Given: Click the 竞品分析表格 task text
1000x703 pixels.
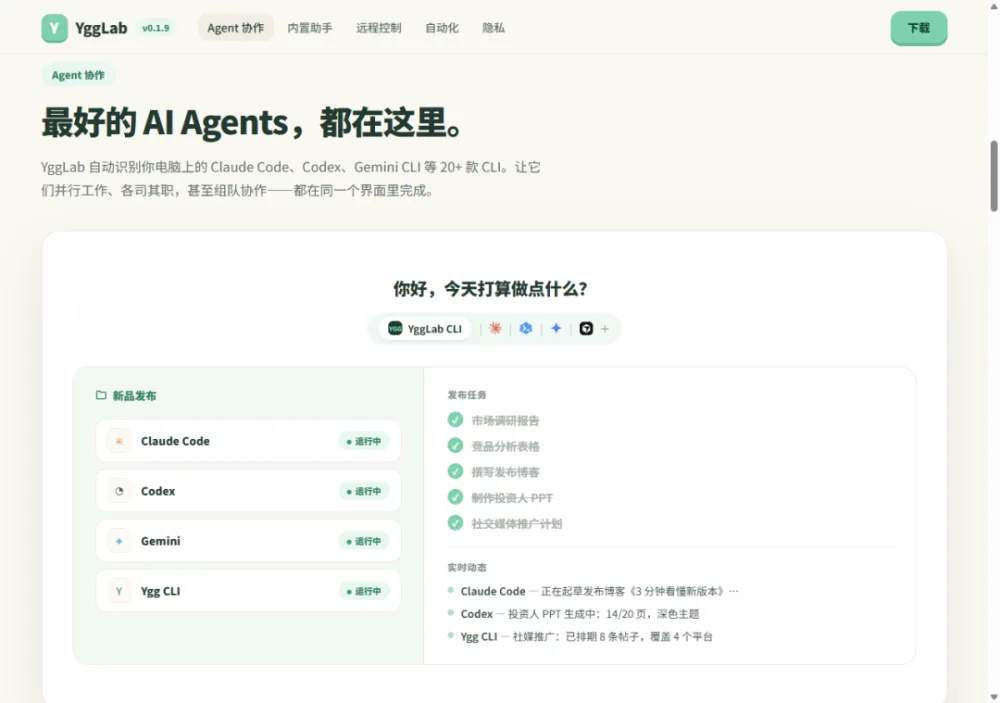Looking at the screenshot, I should [x=505, y=446].
